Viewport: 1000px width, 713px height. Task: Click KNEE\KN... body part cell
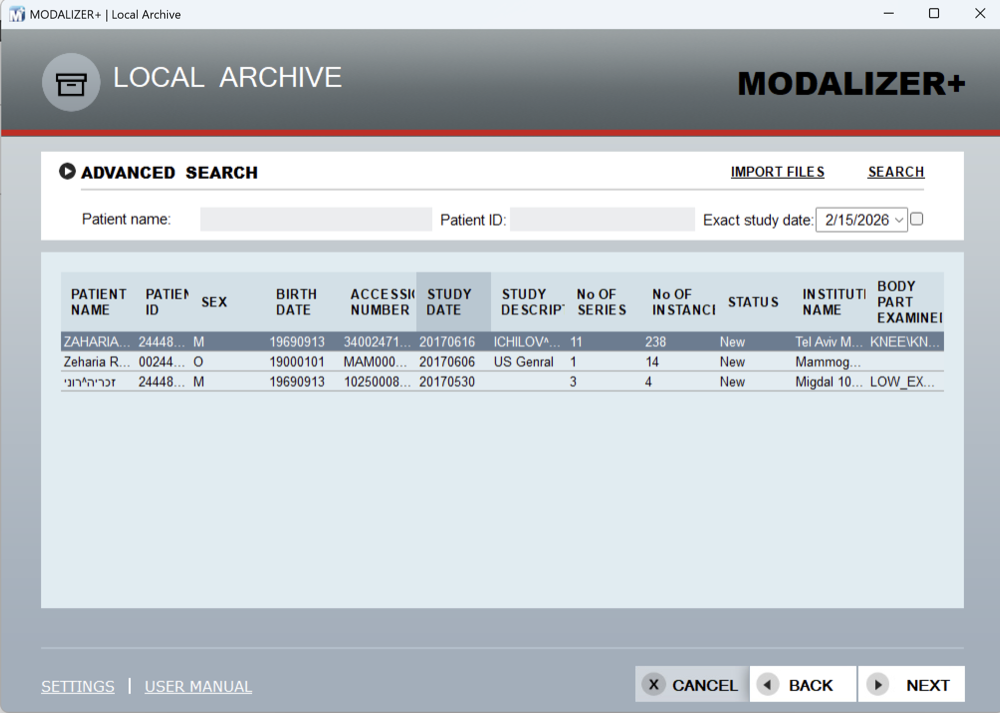904,342
